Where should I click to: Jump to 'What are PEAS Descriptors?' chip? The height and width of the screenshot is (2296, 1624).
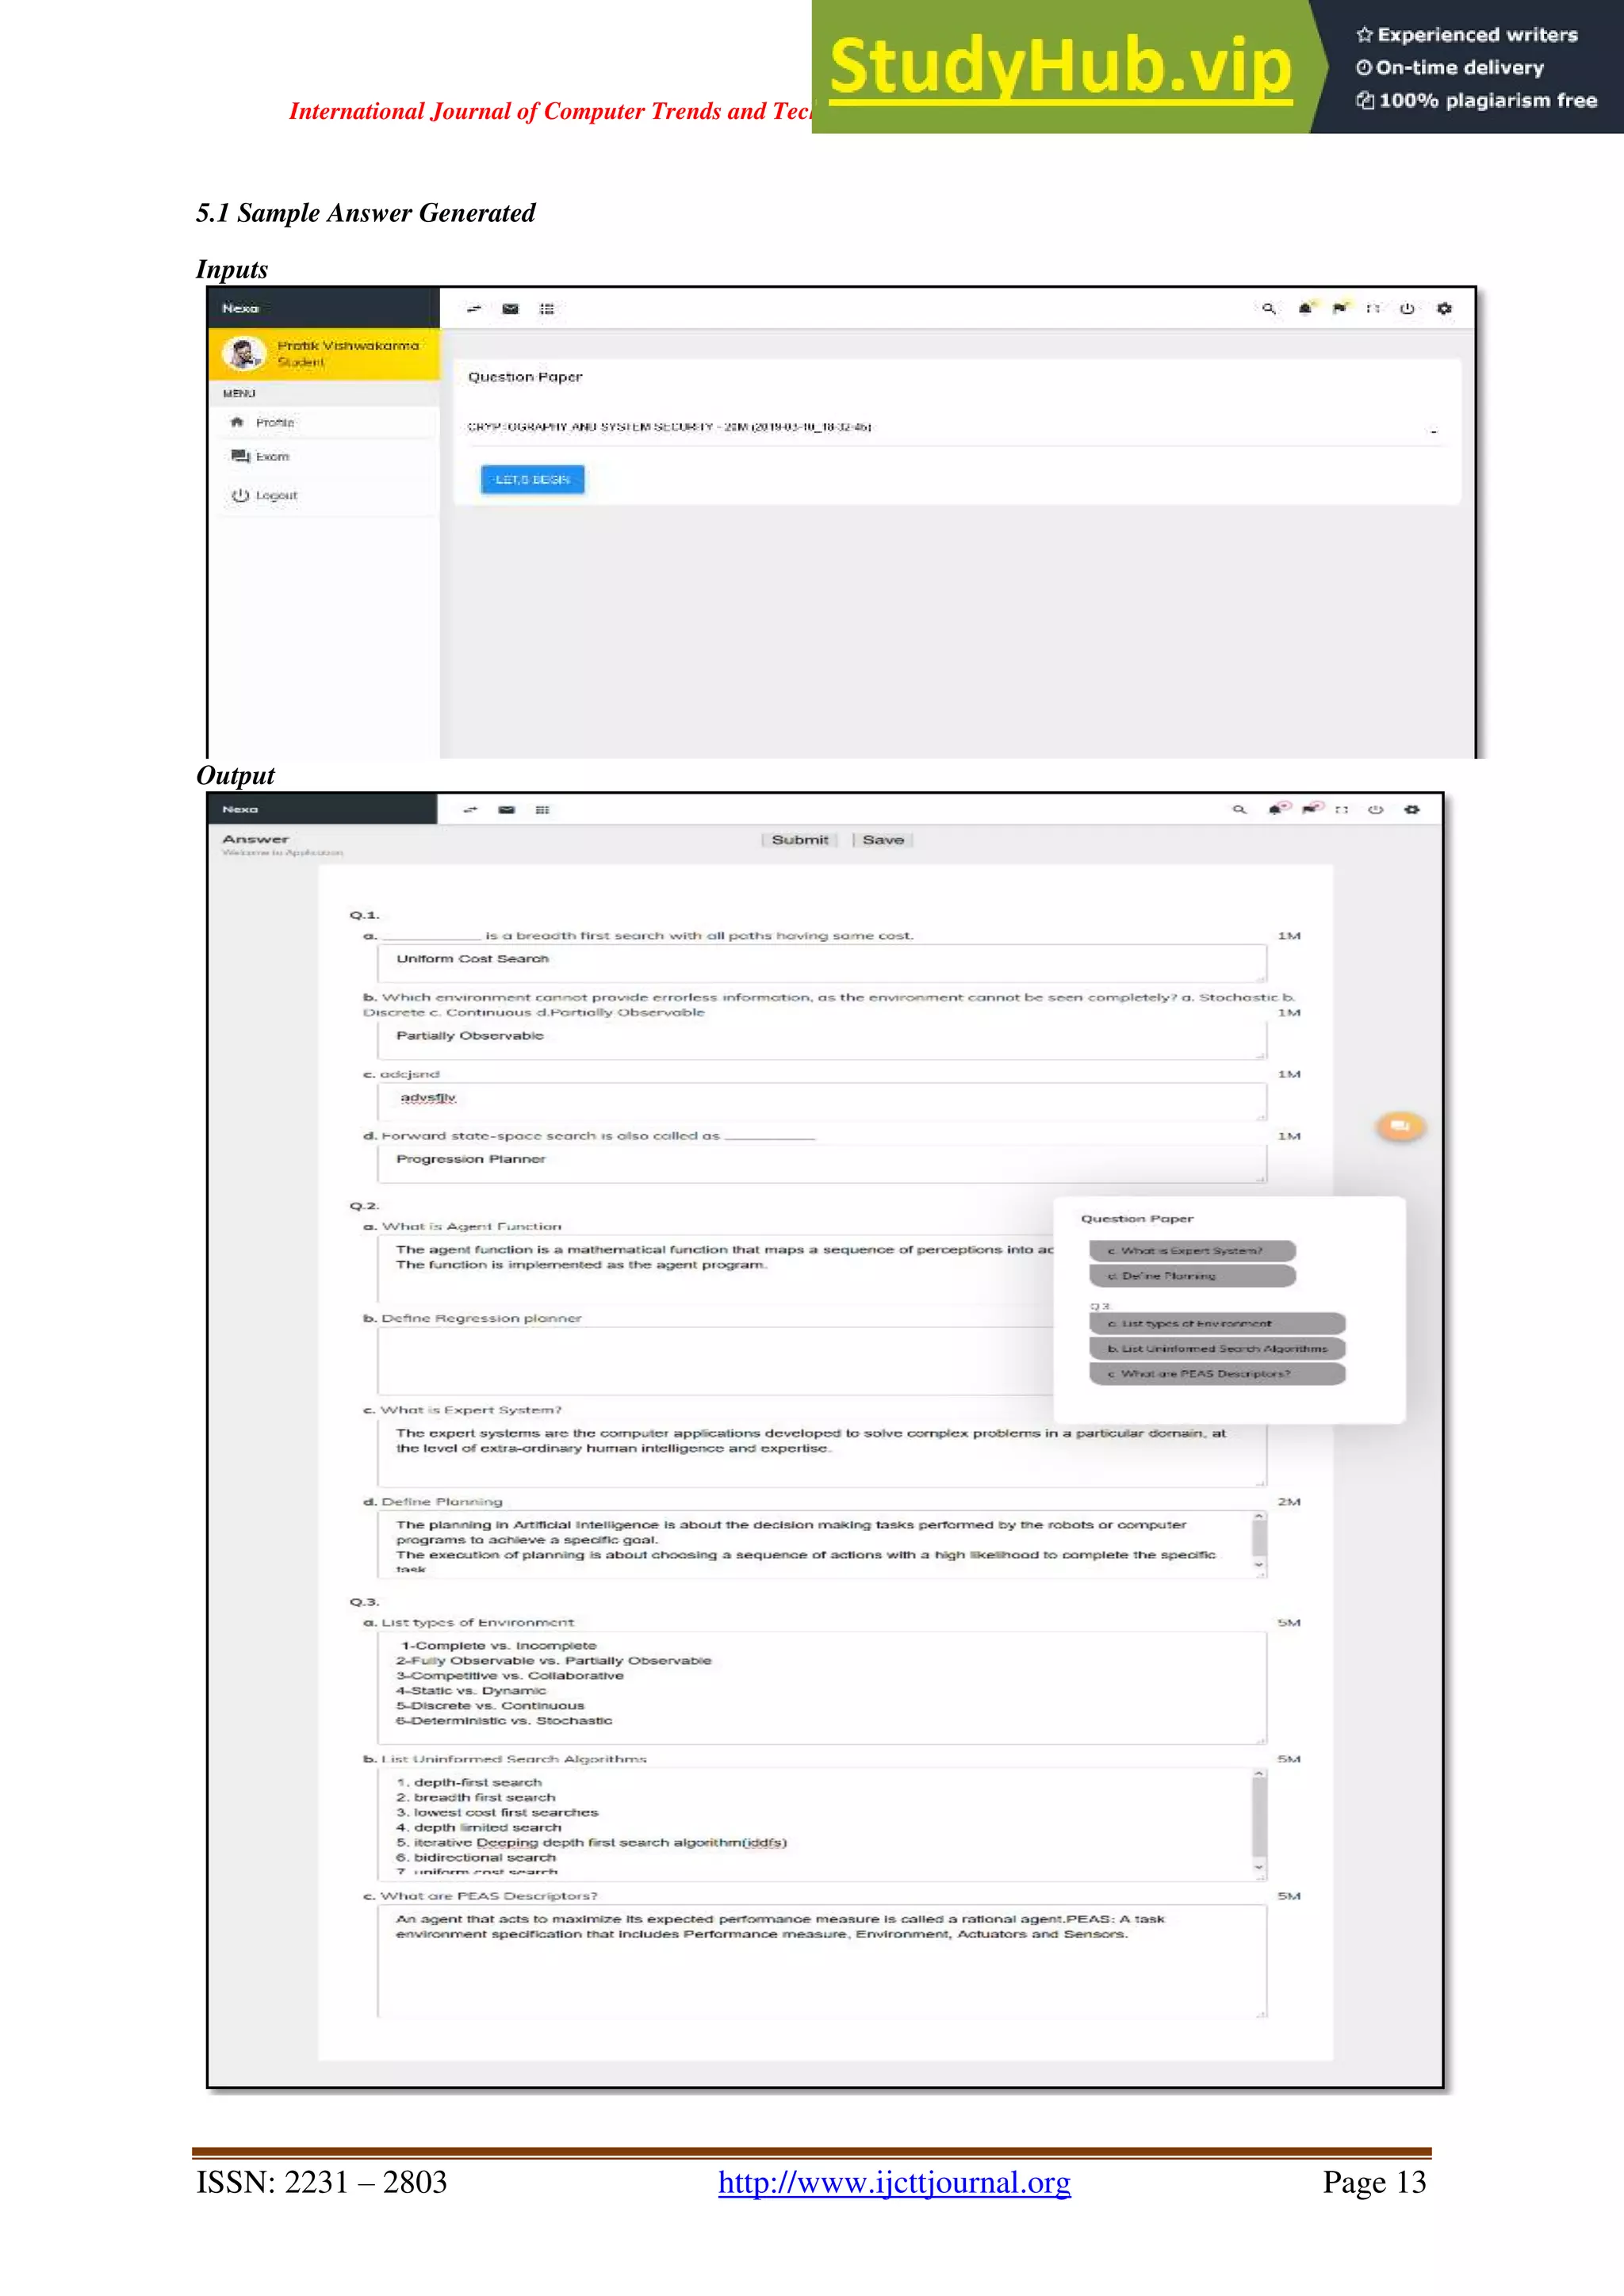pos(1216,1374)
